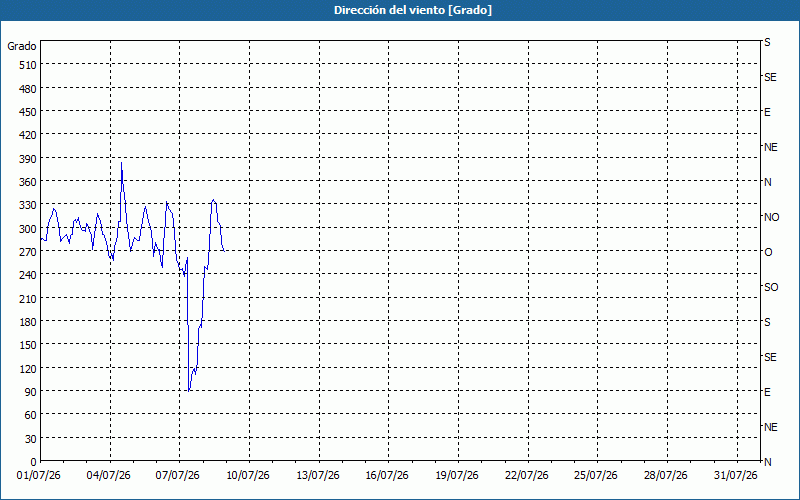800x500 pixels.
Task: Click the last data point of the blue line
Action: tap(224, 251)
